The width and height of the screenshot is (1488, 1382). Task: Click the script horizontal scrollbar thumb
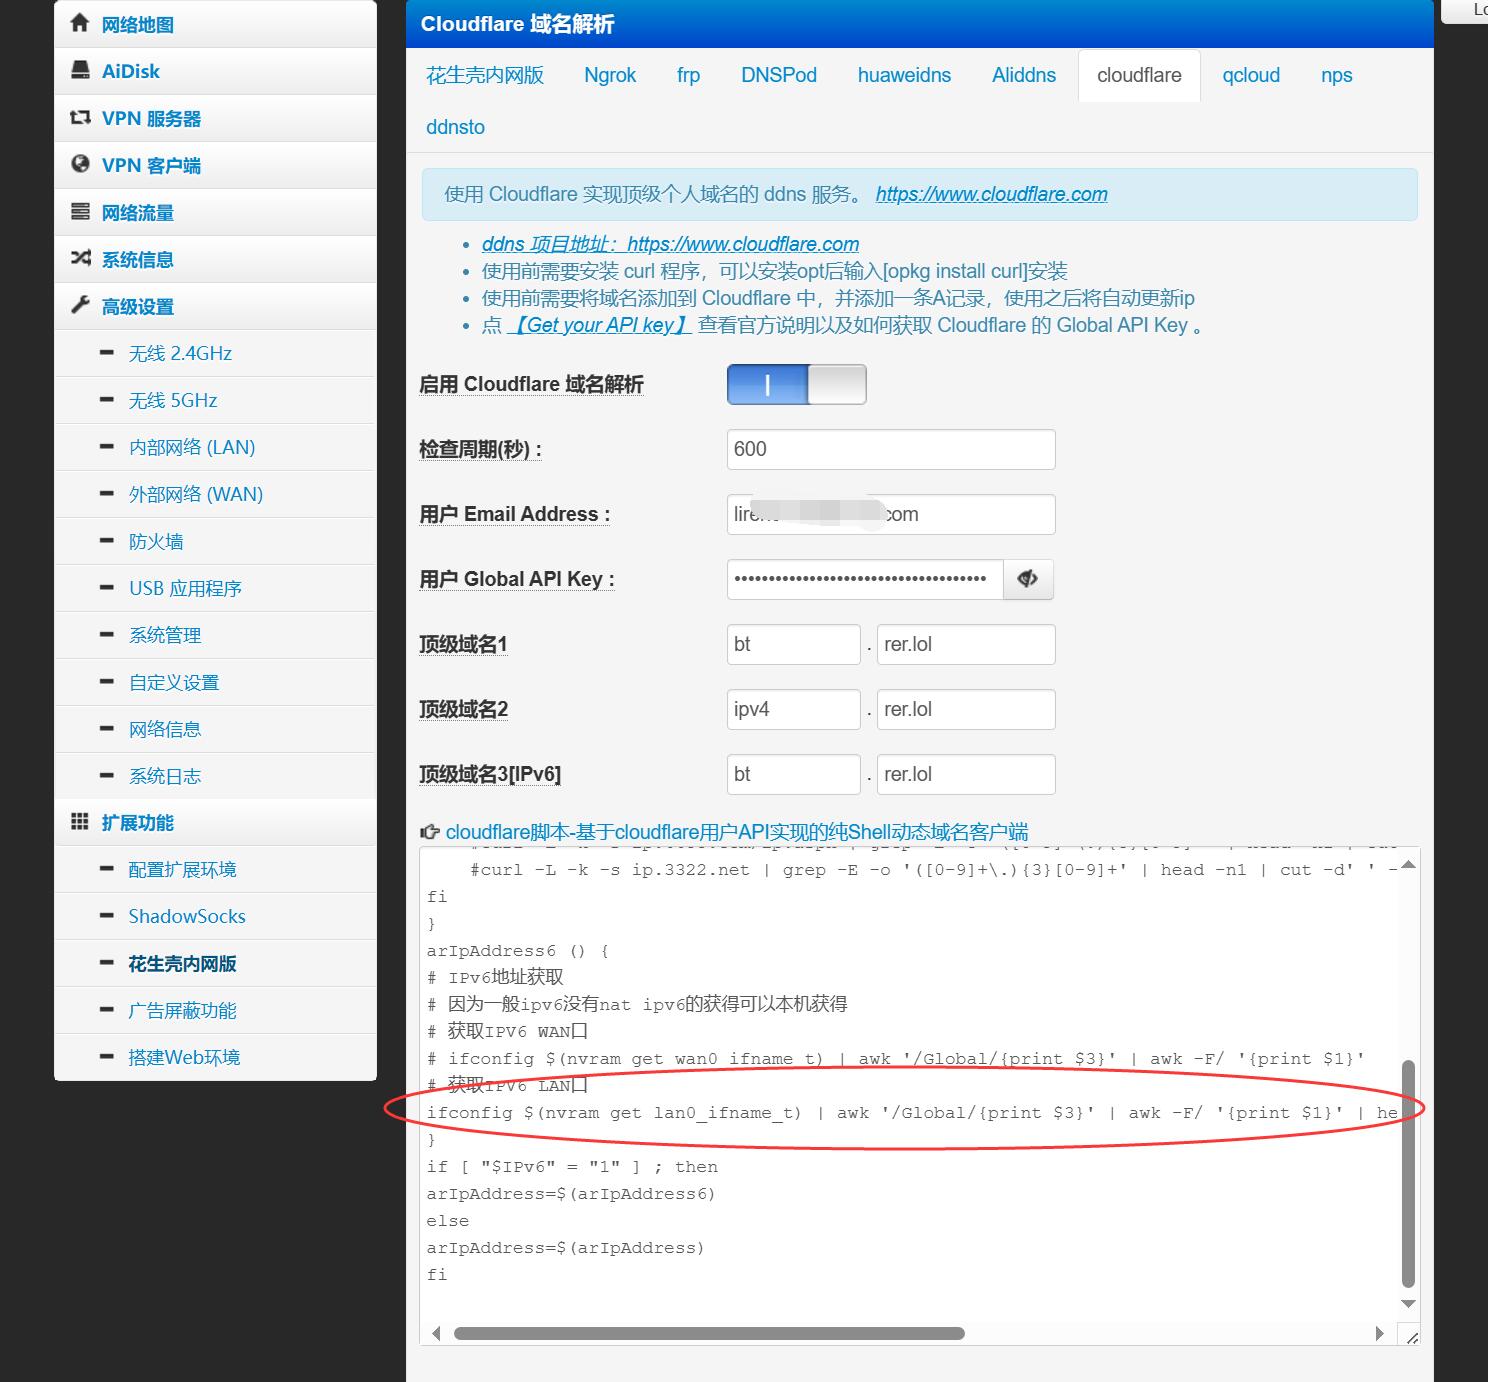709,1333
